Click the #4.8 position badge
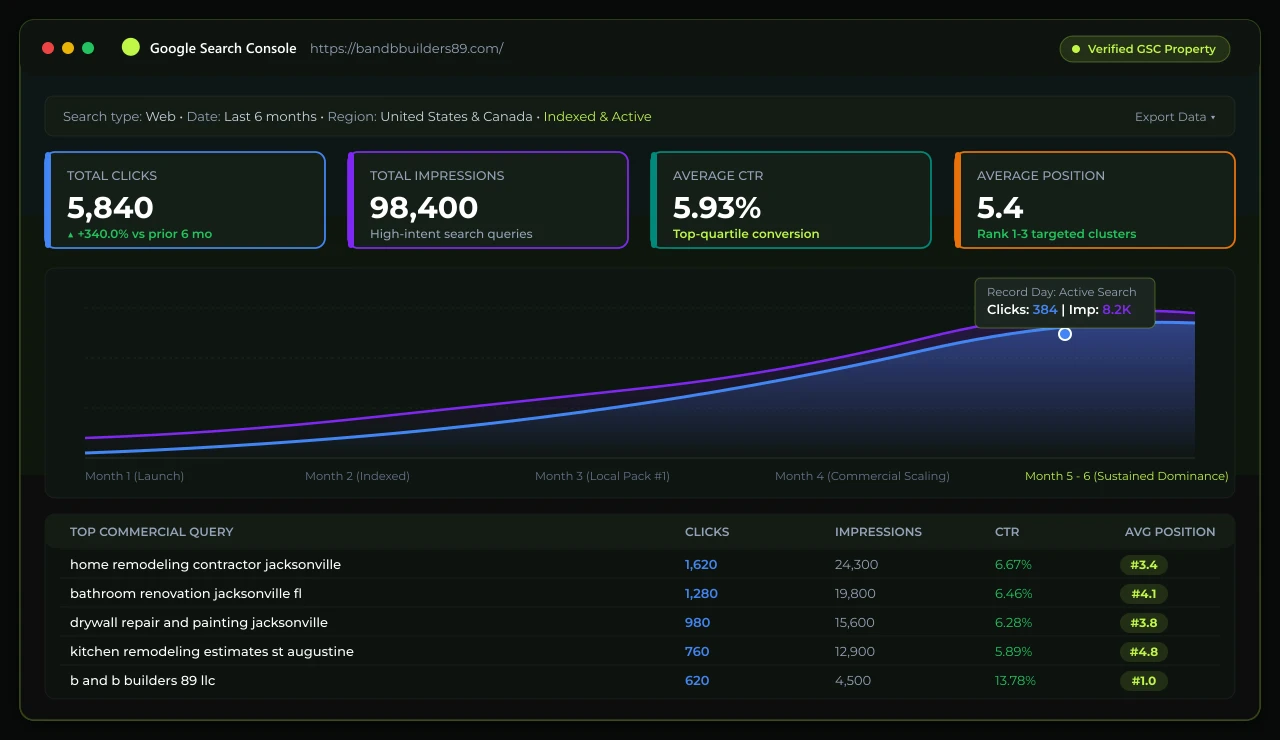1280x740 pixels. [1144, 652]
